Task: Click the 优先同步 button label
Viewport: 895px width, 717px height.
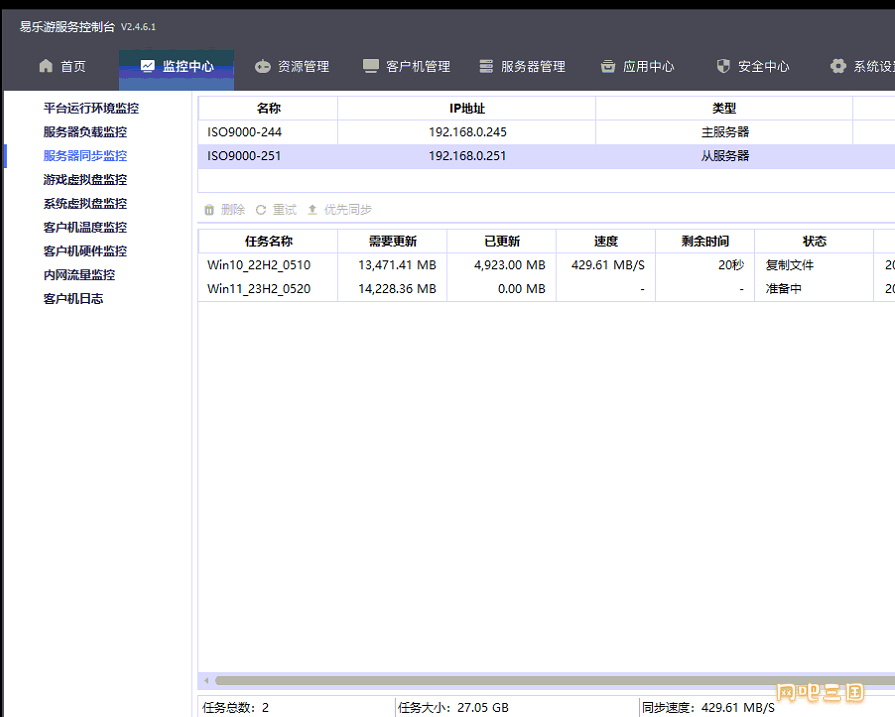Action: coord(348,210)
